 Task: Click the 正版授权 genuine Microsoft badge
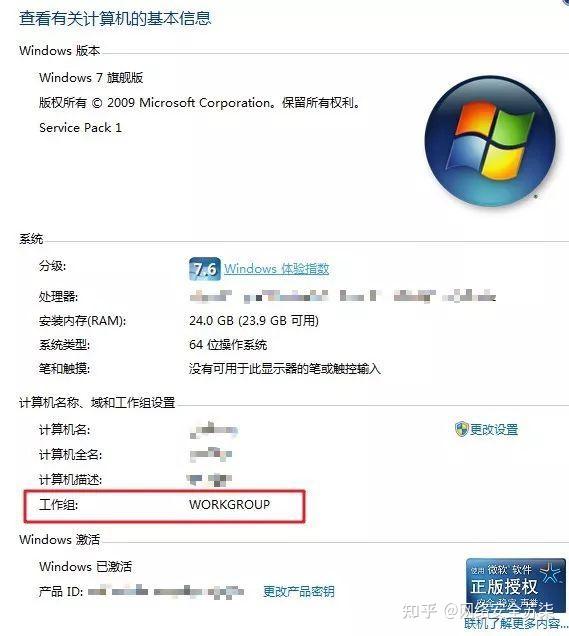pos(515,585)
